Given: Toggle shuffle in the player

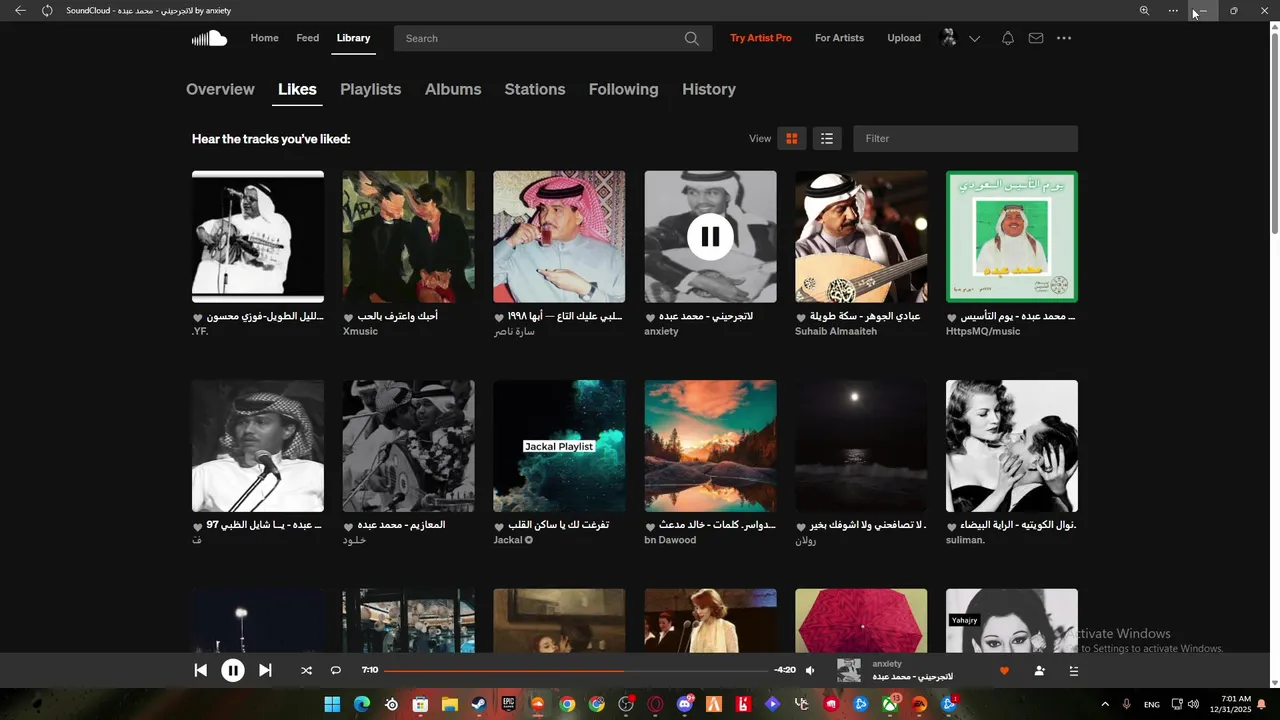Looking at the screenshot, I should 306,671.
